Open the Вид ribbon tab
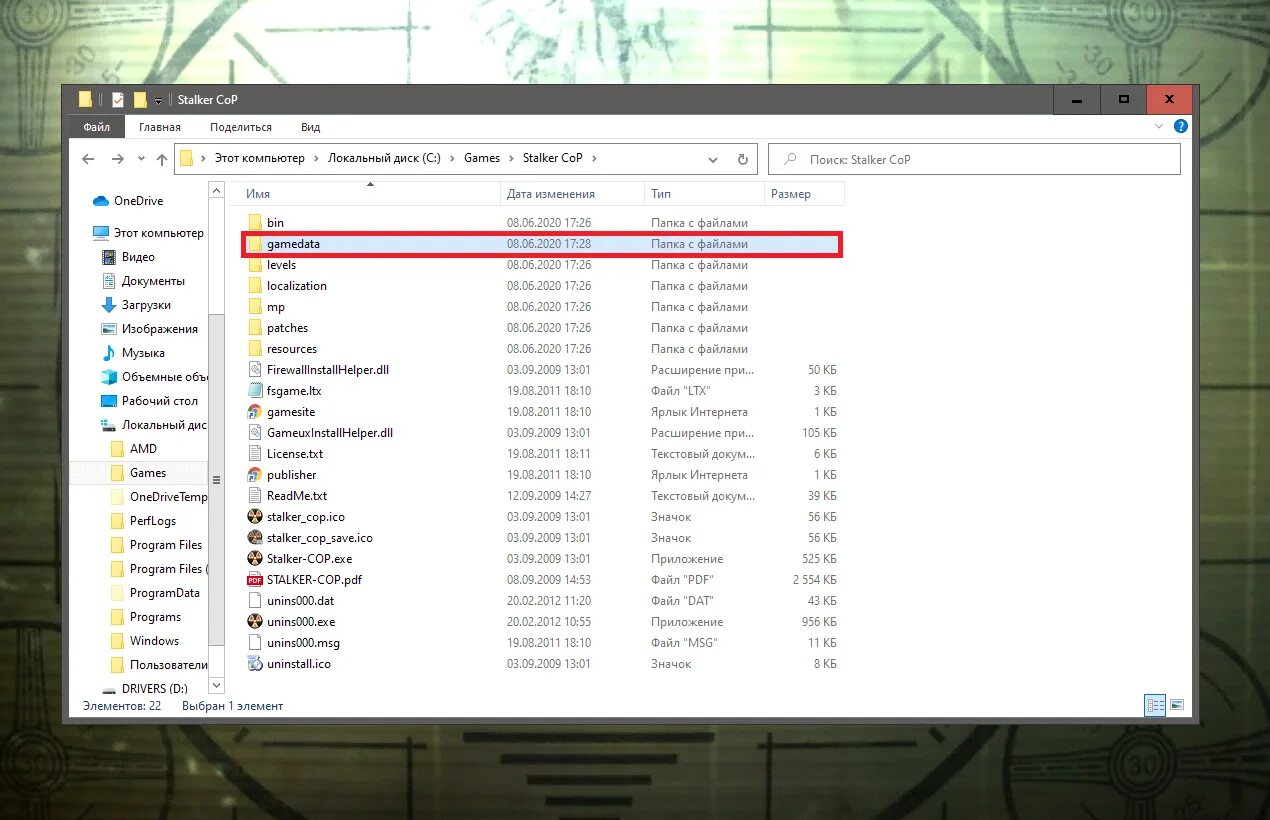 click(311, 127)
